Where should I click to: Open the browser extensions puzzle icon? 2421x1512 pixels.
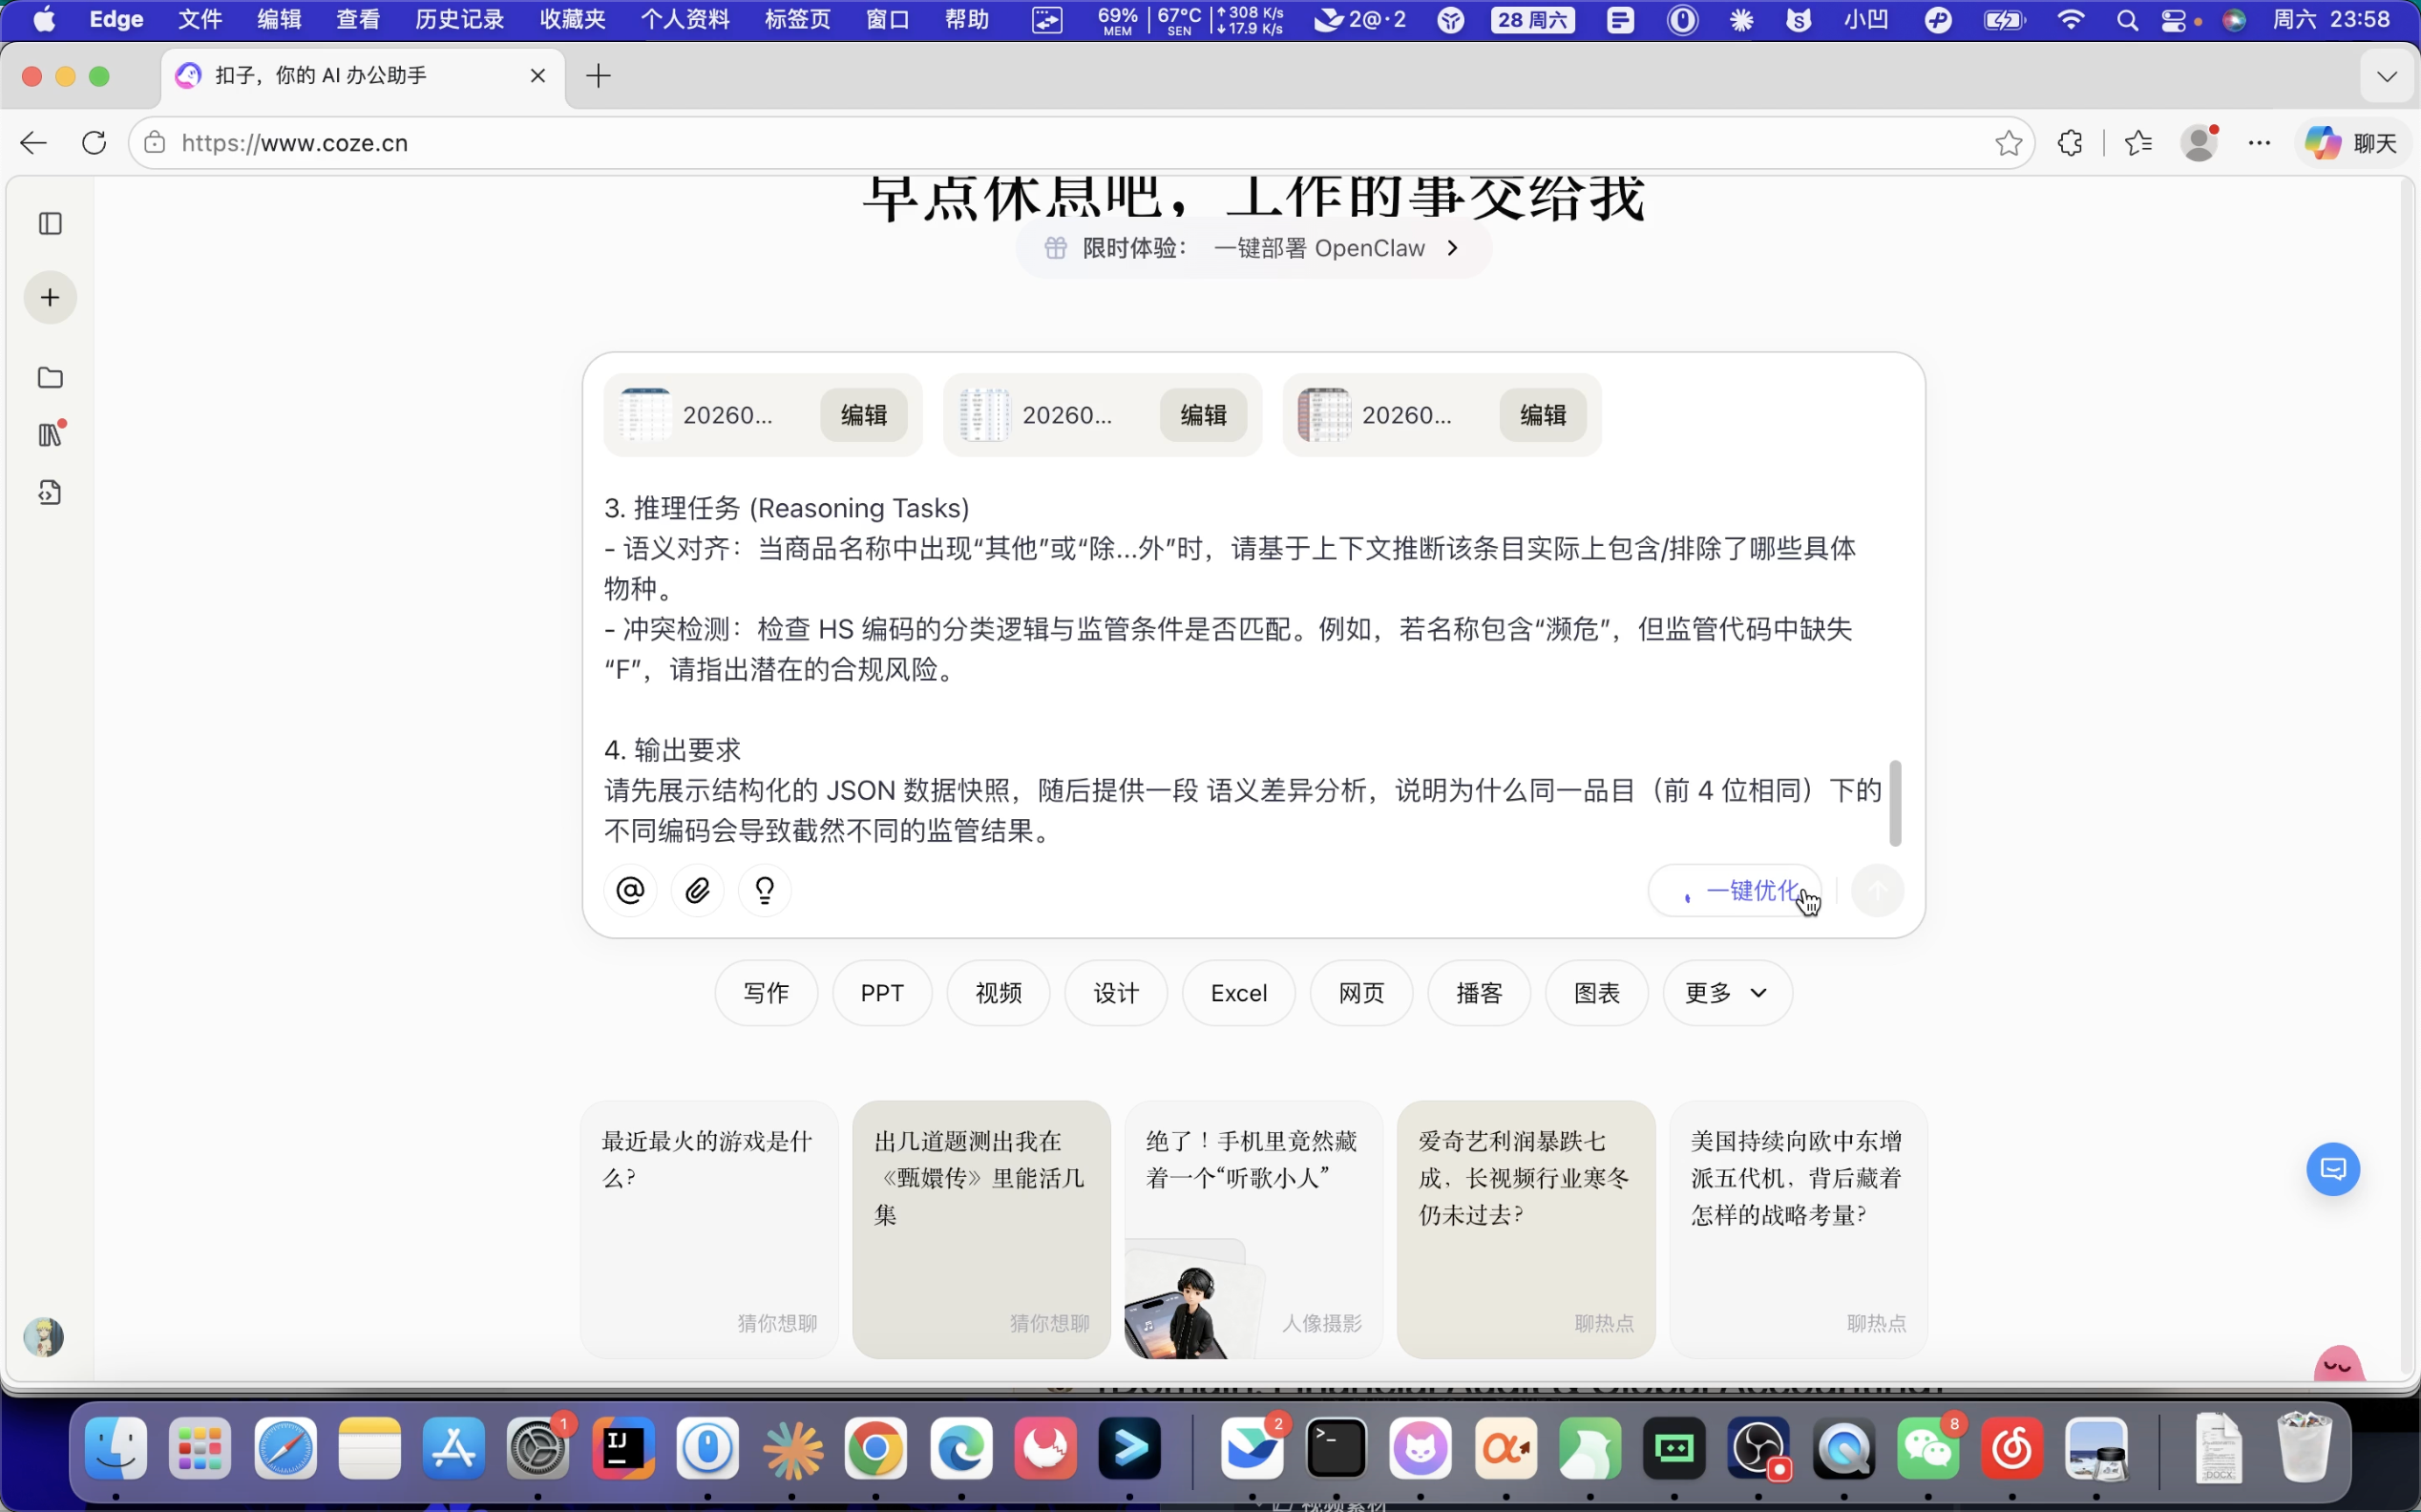2070,143
